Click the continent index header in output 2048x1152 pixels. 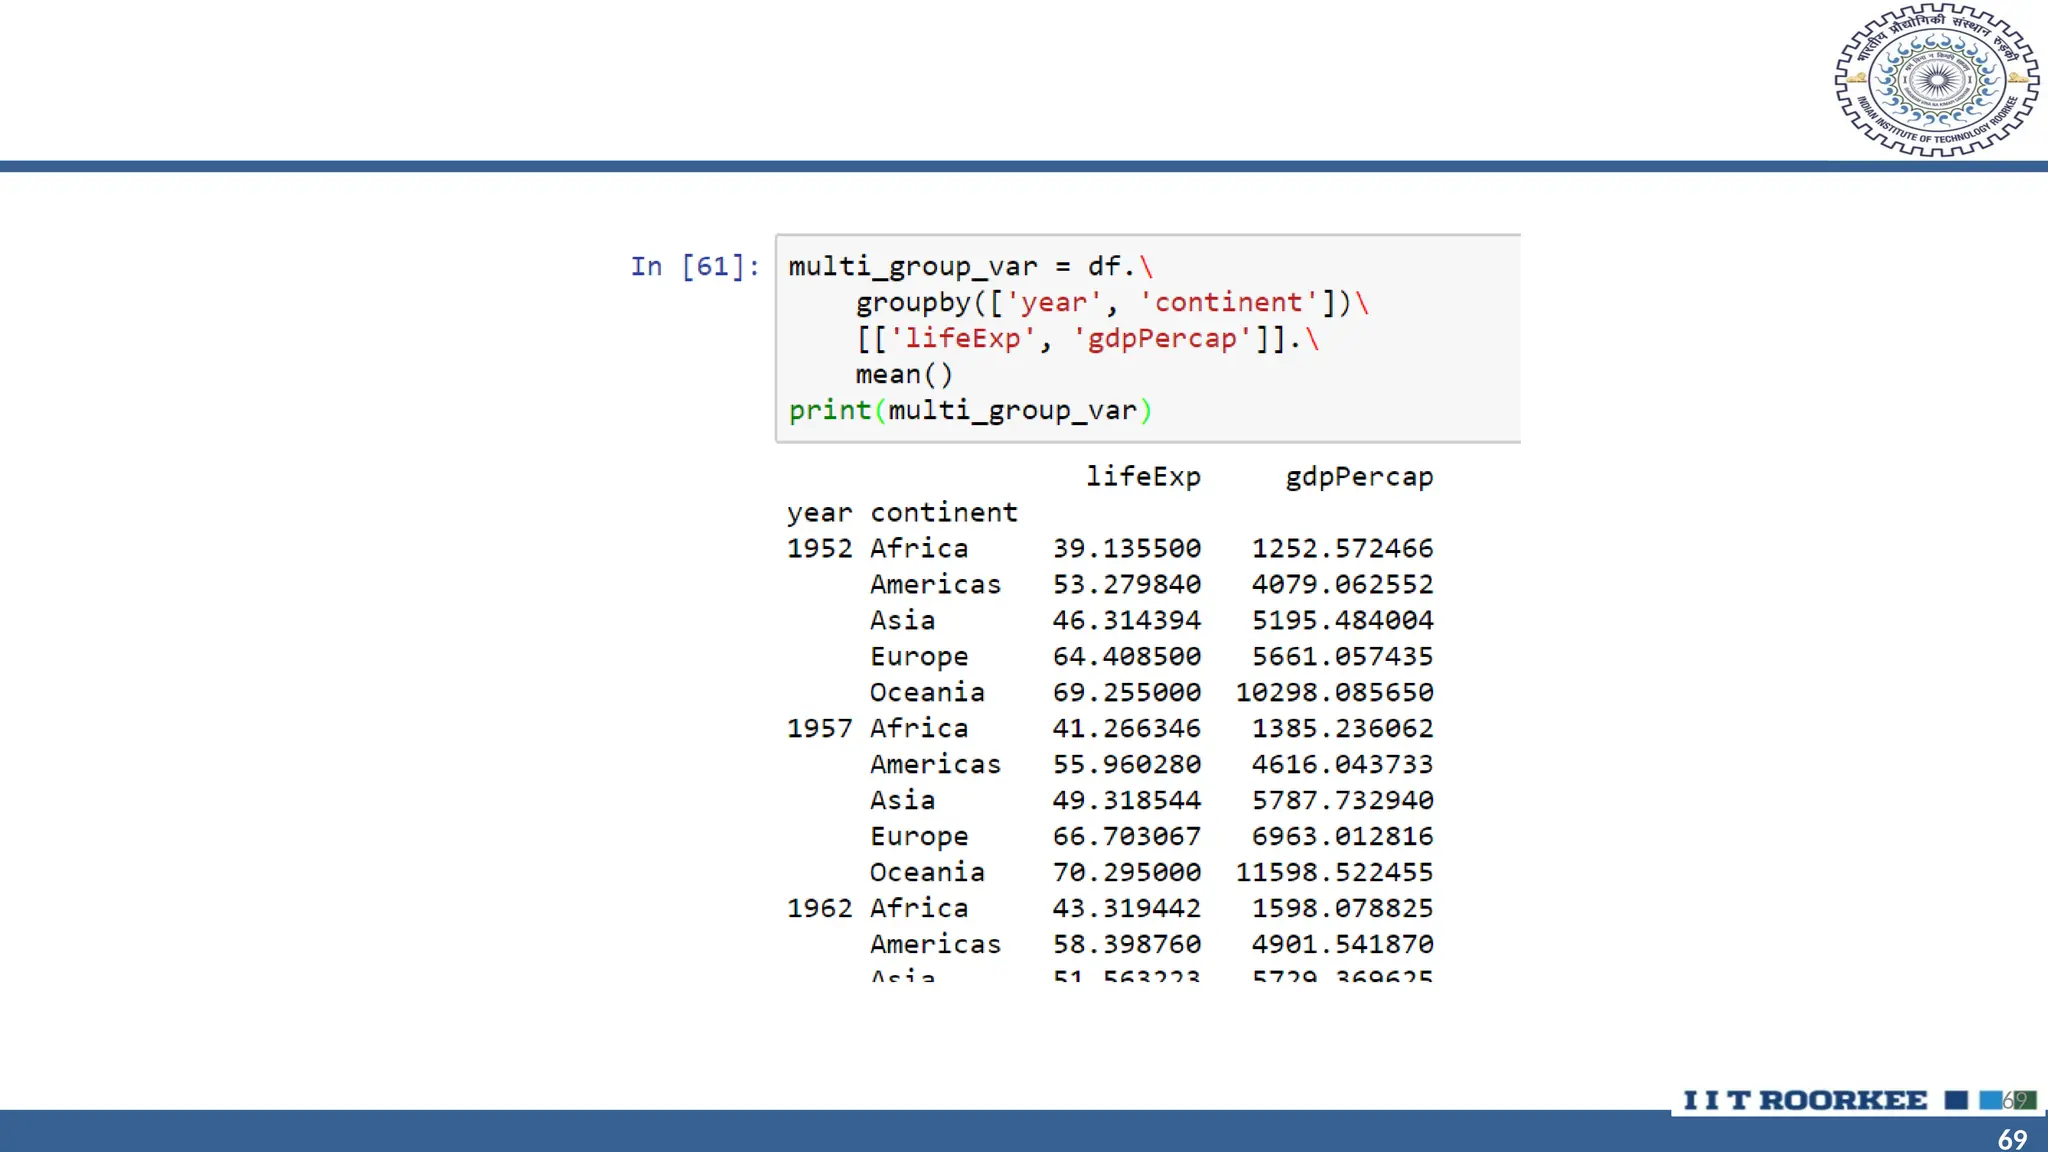pyautogui.click(x=943, y=512)
